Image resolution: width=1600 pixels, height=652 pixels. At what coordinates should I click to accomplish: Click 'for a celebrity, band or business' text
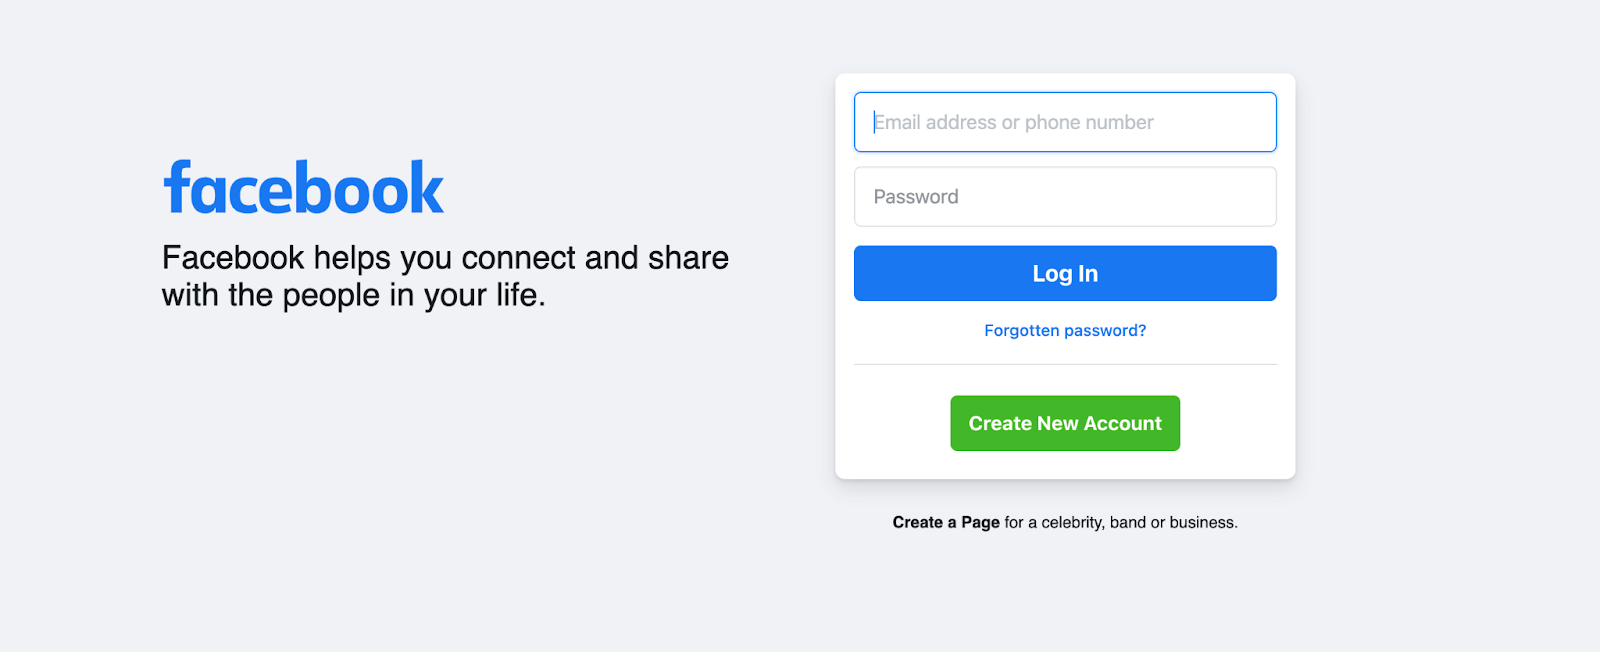point(1120,522)
